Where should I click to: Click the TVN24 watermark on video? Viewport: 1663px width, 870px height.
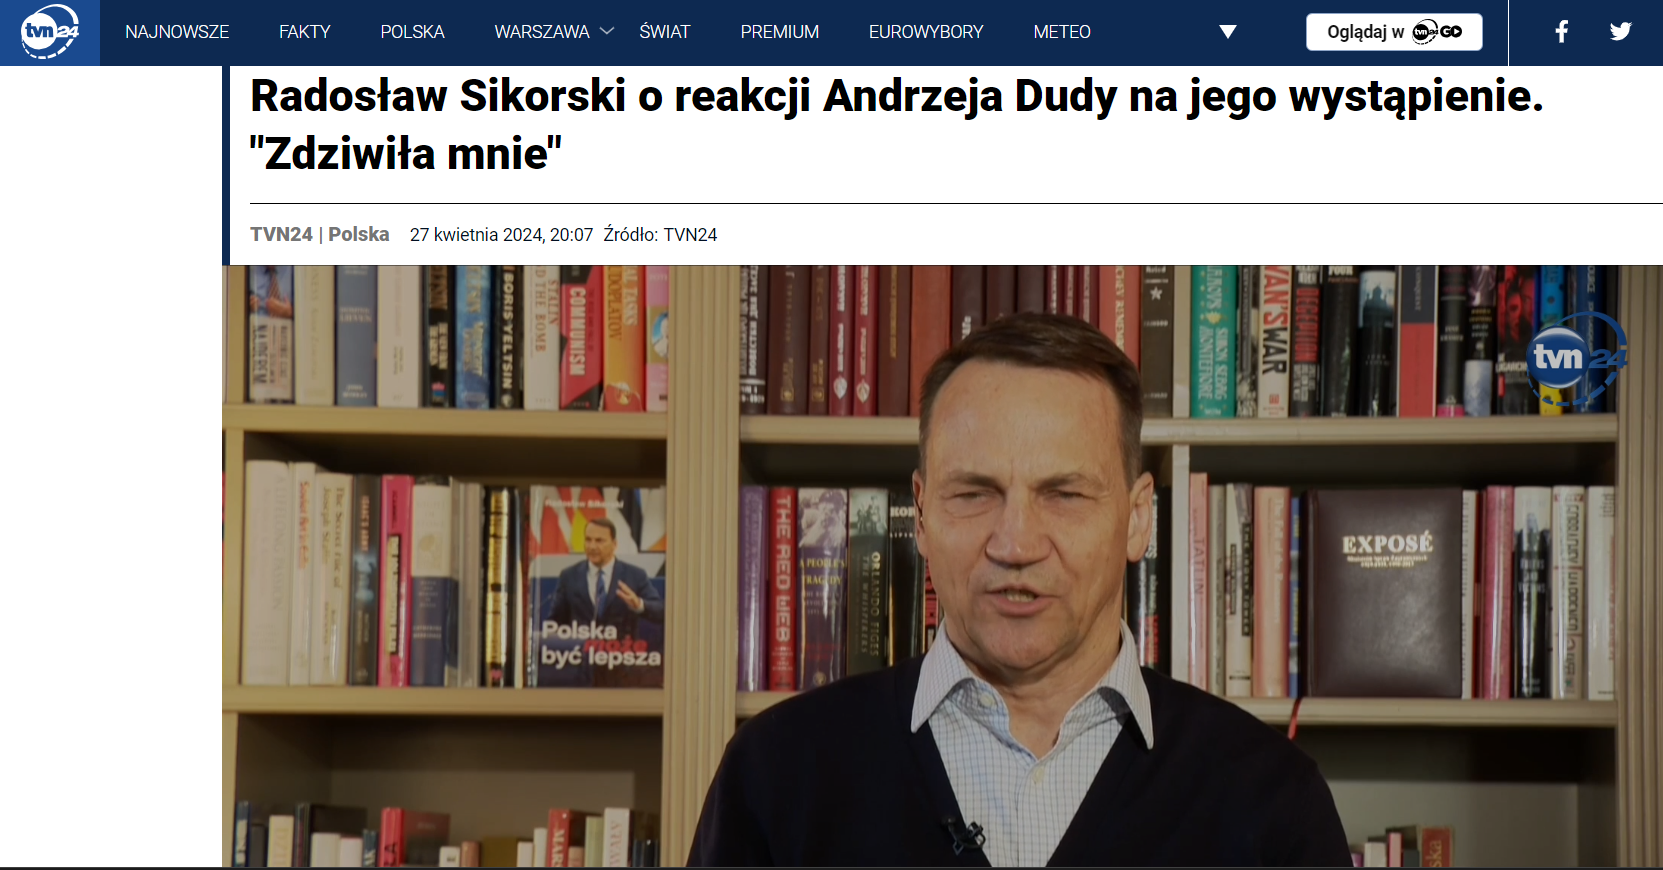click(x=1577, y=359)
